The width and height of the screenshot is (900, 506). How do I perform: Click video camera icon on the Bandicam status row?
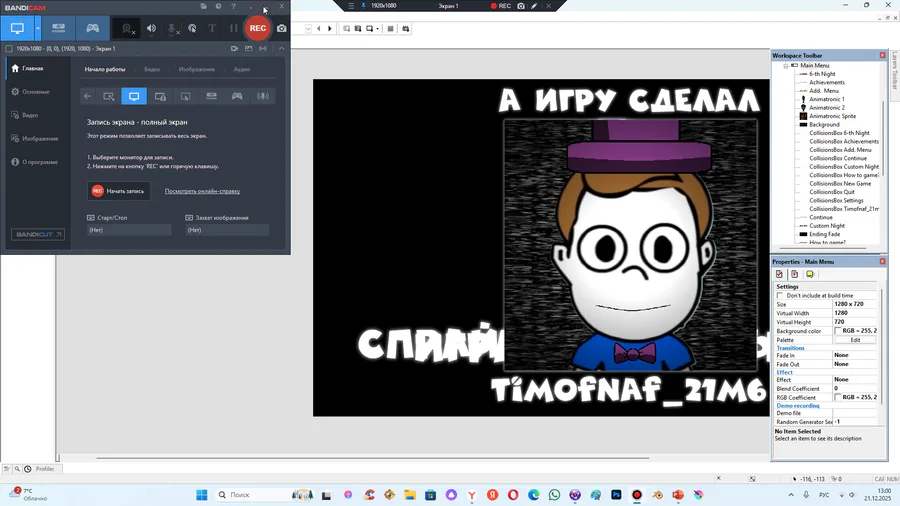[x=234, y=49]
